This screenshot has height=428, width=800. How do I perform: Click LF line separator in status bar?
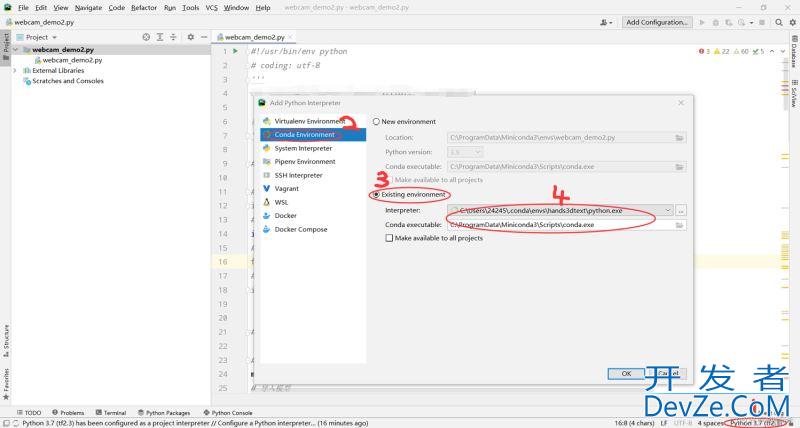pos(664,423)
